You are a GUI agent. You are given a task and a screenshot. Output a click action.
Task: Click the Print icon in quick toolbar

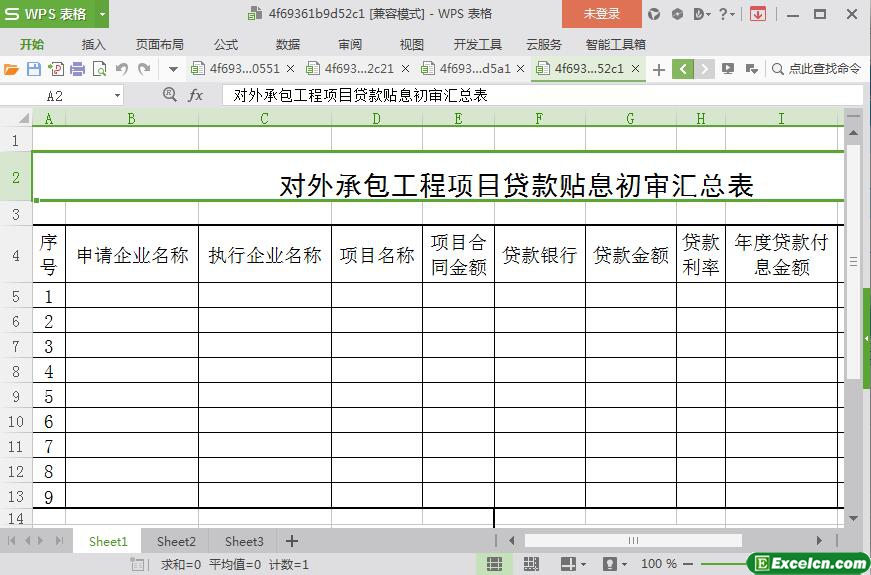(77, 69)
